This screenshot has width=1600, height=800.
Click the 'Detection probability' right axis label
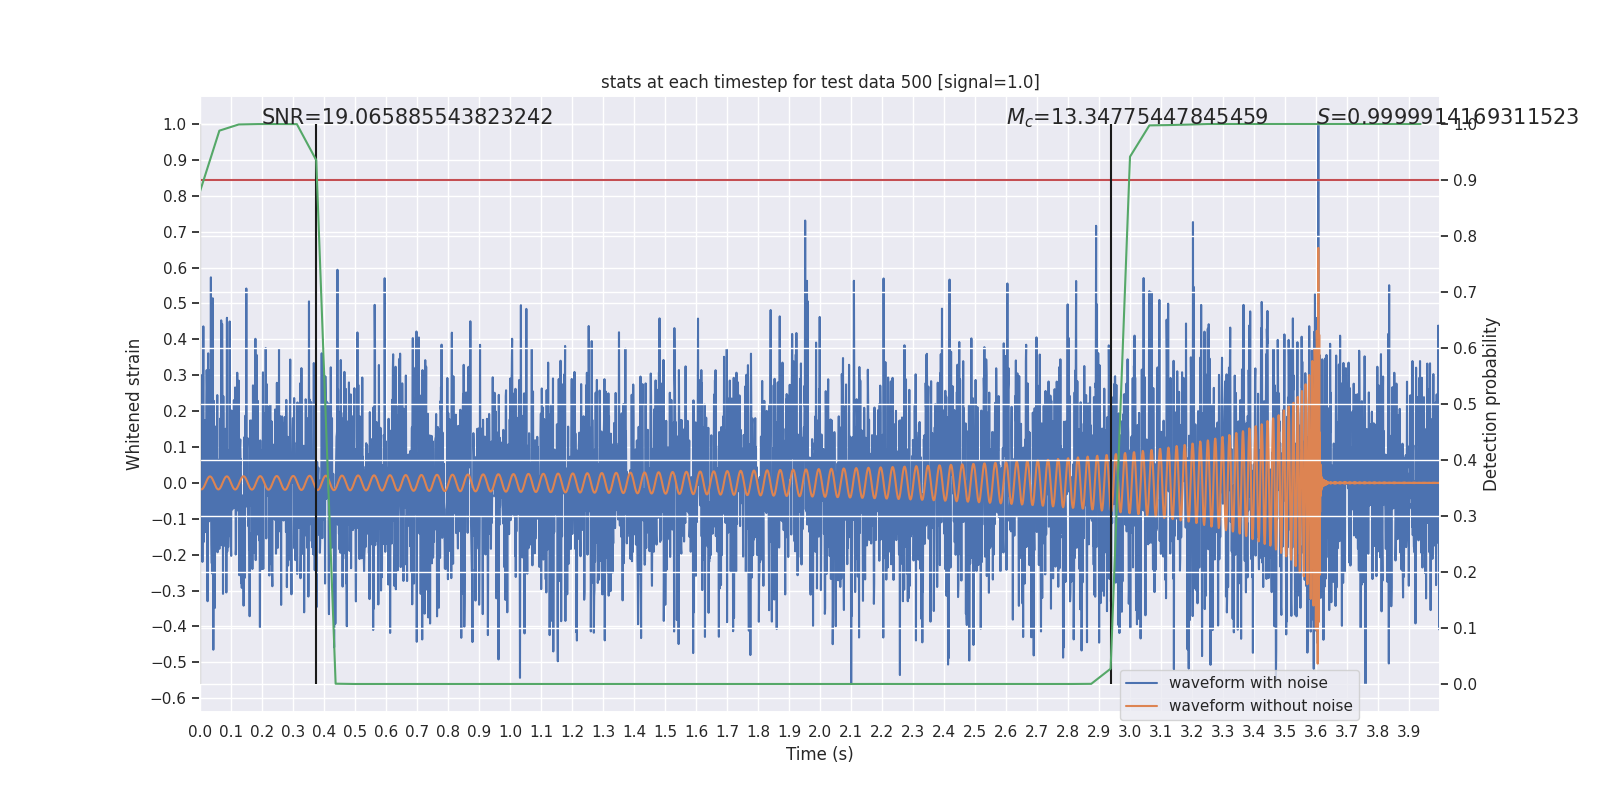pyautogui.click(x=1491, y=404)
